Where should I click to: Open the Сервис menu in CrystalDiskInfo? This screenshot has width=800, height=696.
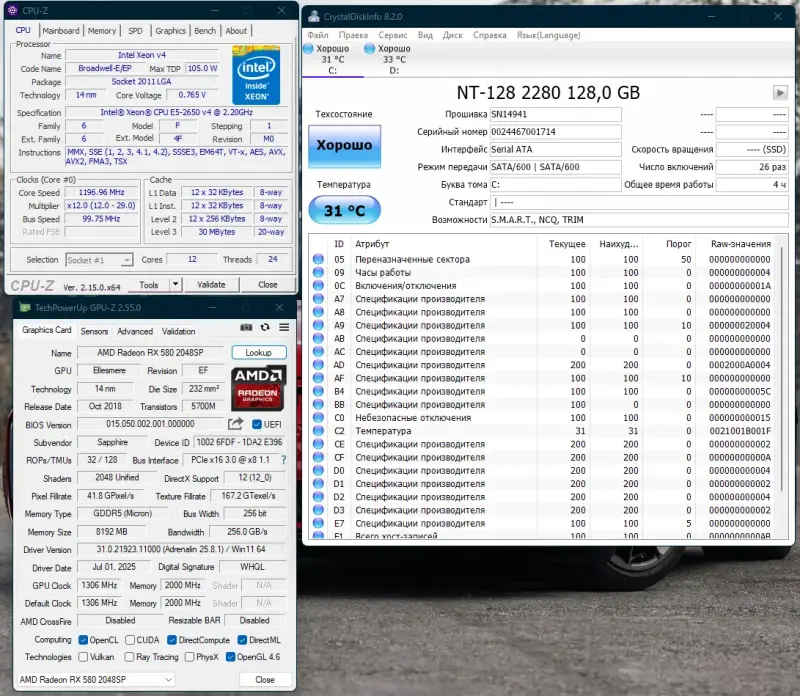click(x=391, y=35)
